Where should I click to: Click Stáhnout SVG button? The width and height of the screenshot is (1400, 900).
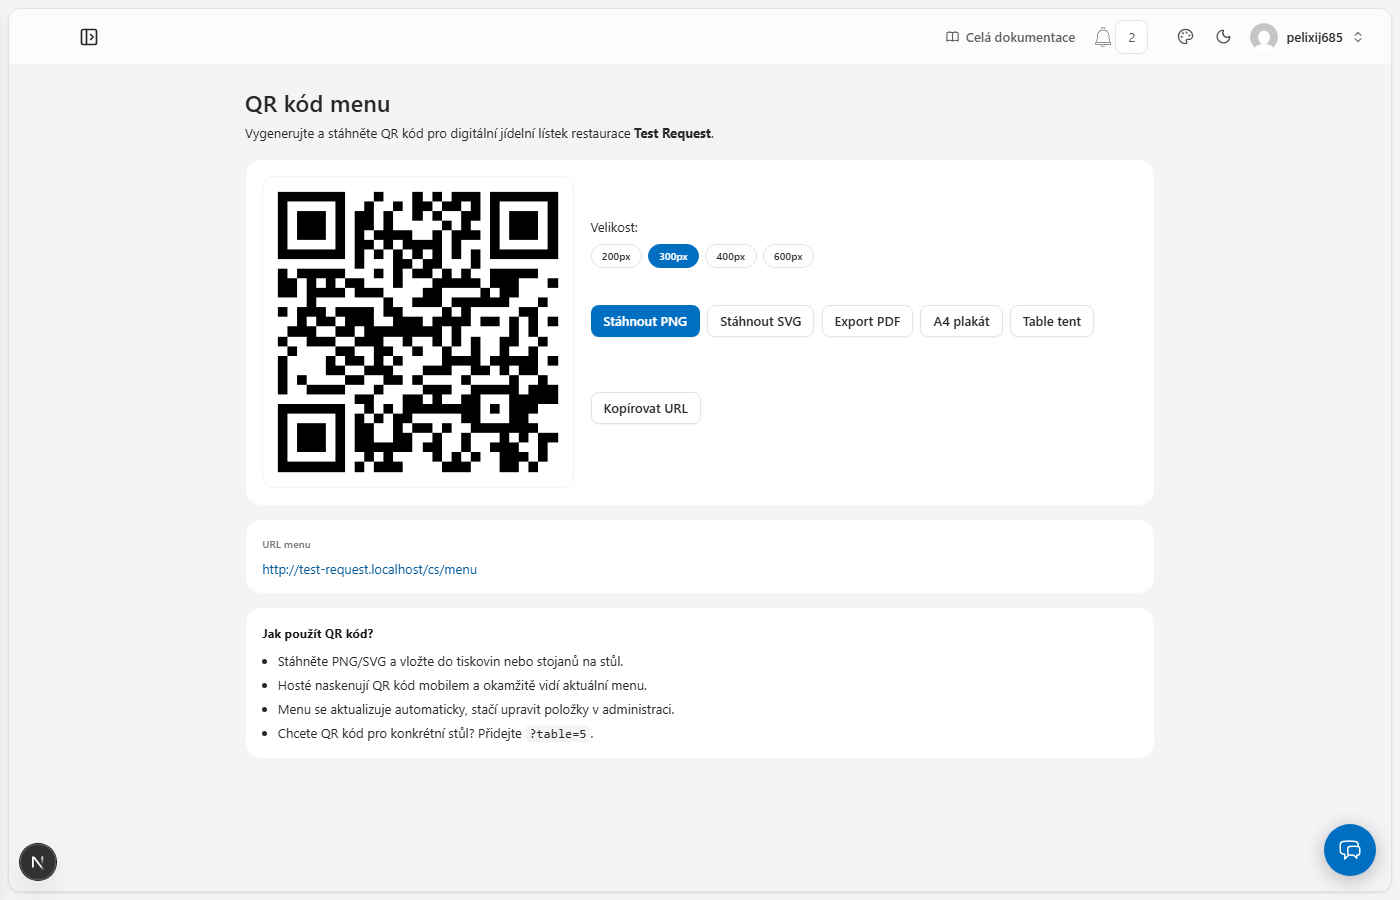coord(761,321)
